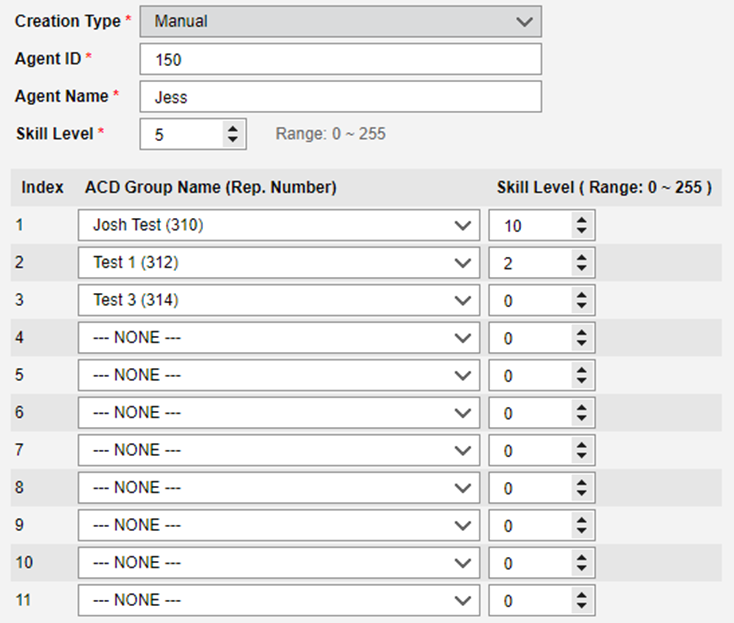
Task: Decrease the main agent Skill Level stepper
Action: click(233, 140)
